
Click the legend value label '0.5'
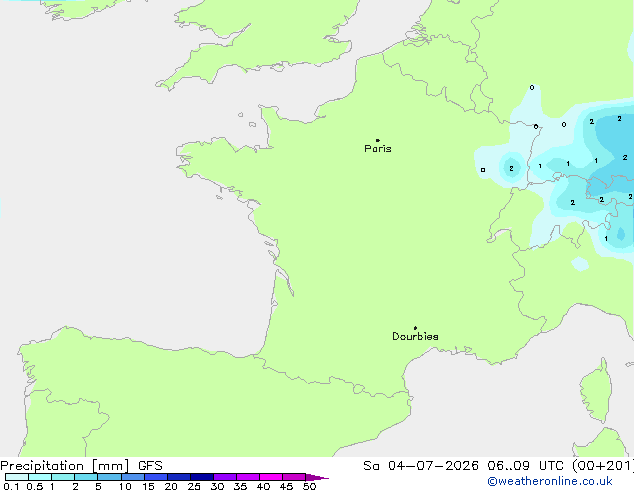click(x=35, y=486)
